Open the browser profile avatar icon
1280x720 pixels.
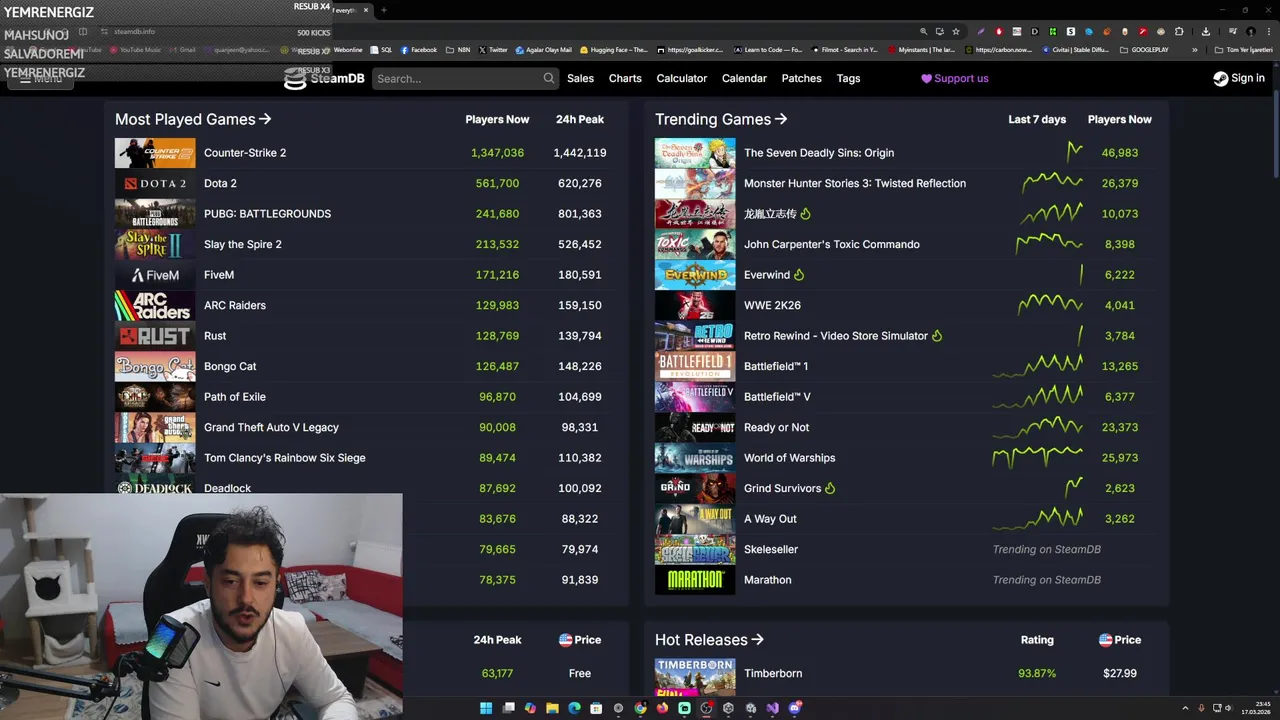click(1250, 31)
